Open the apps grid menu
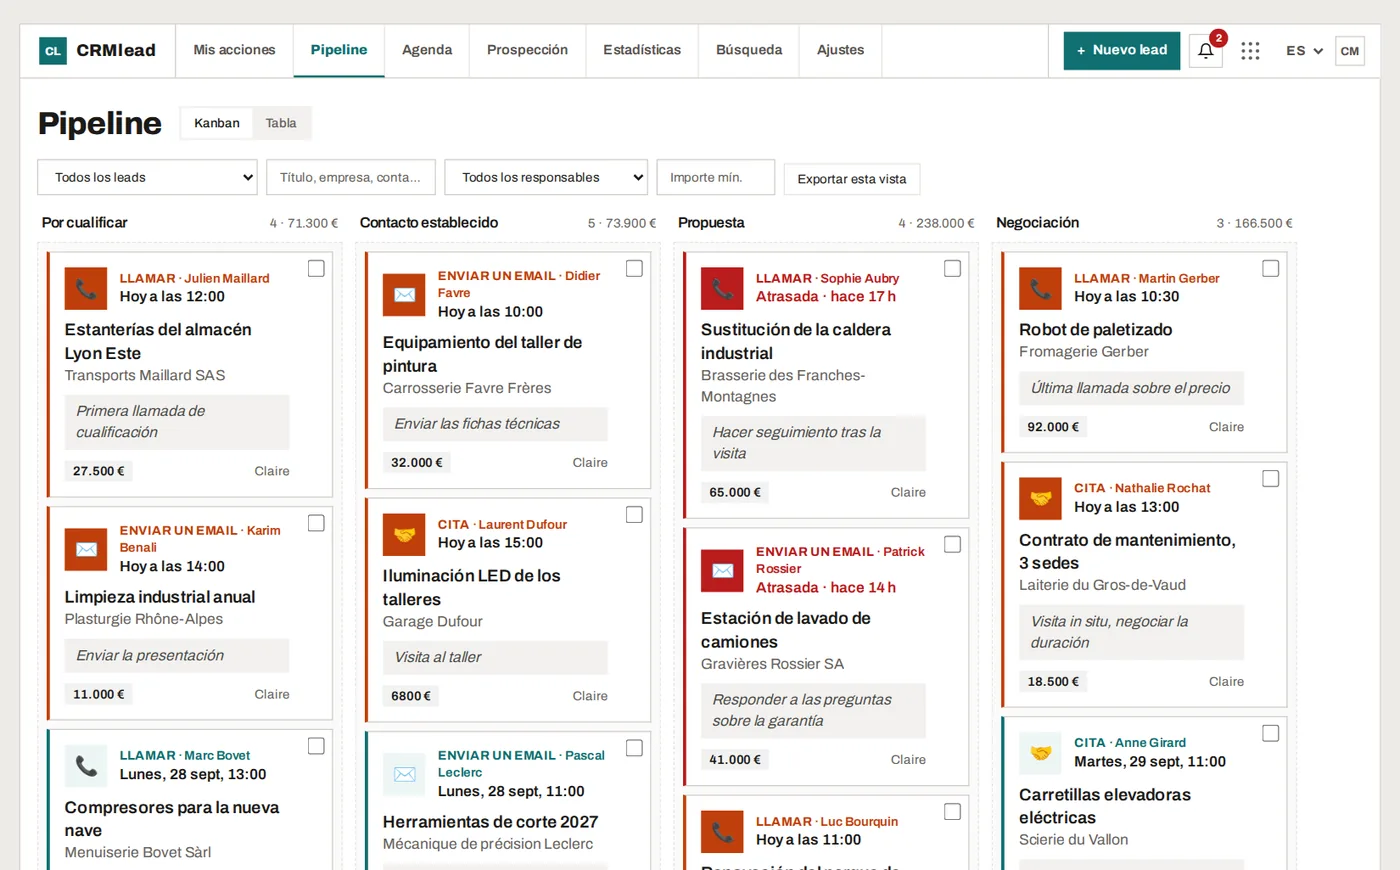 pos(1250,51)
